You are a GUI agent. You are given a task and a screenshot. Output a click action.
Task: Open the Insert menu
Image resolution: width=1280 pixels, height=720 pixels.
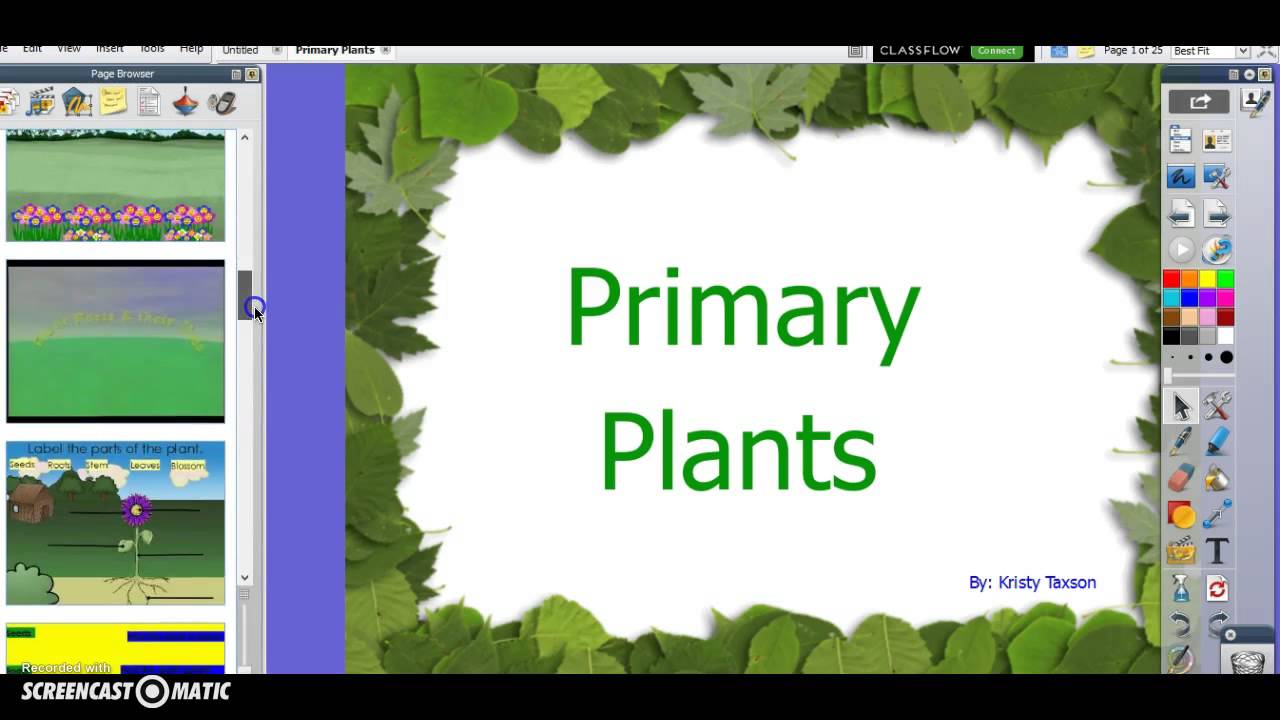tap(110, 48)
